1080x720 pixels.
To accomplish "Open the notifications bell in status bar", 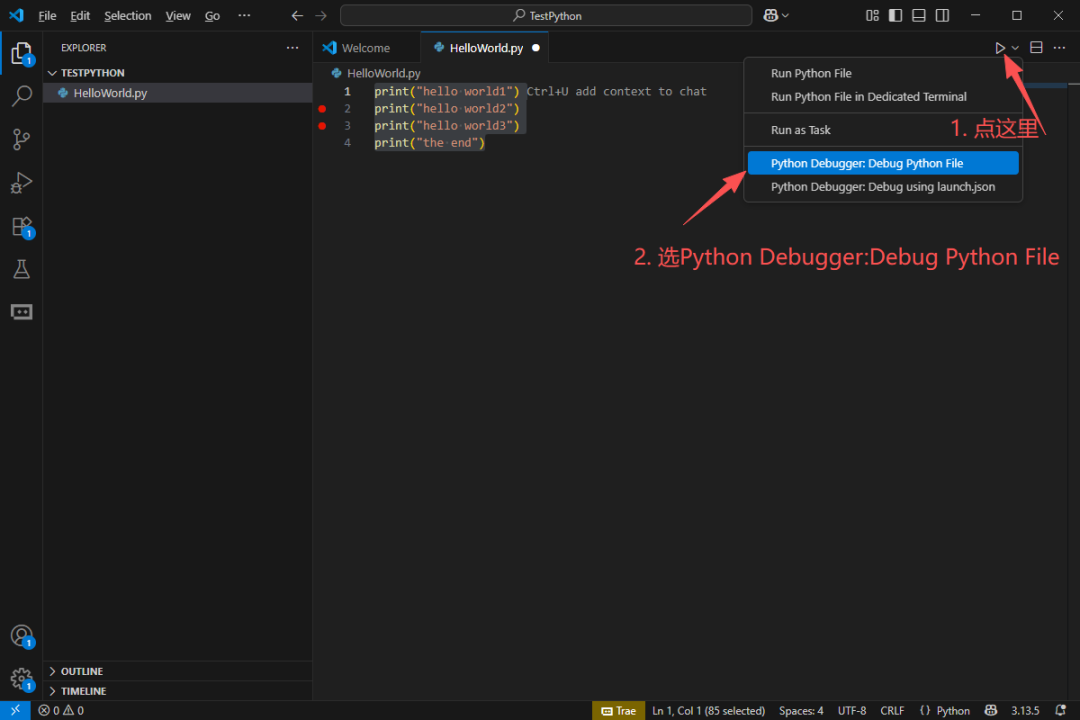I will [x=1061, y=710].
